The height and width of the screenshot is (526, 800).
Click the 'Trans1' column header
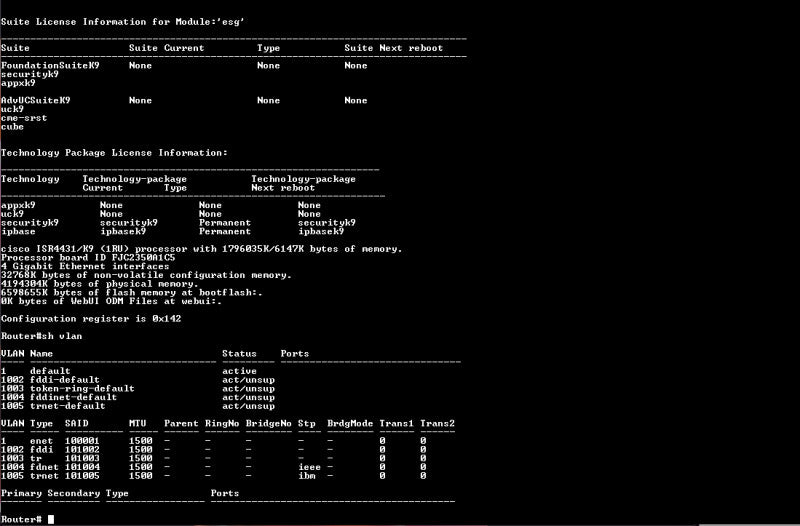(x=396, y=423)
